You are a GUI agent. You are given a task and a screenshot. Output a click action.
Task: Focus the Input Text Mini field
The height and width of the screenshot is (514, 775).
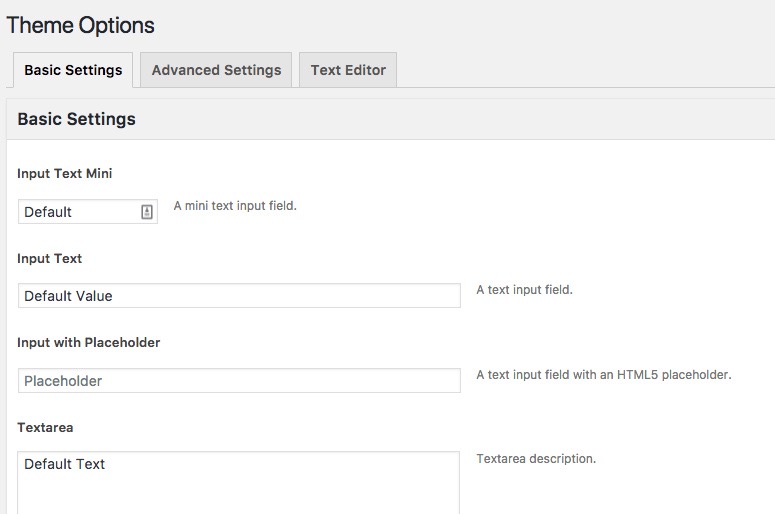80,212
